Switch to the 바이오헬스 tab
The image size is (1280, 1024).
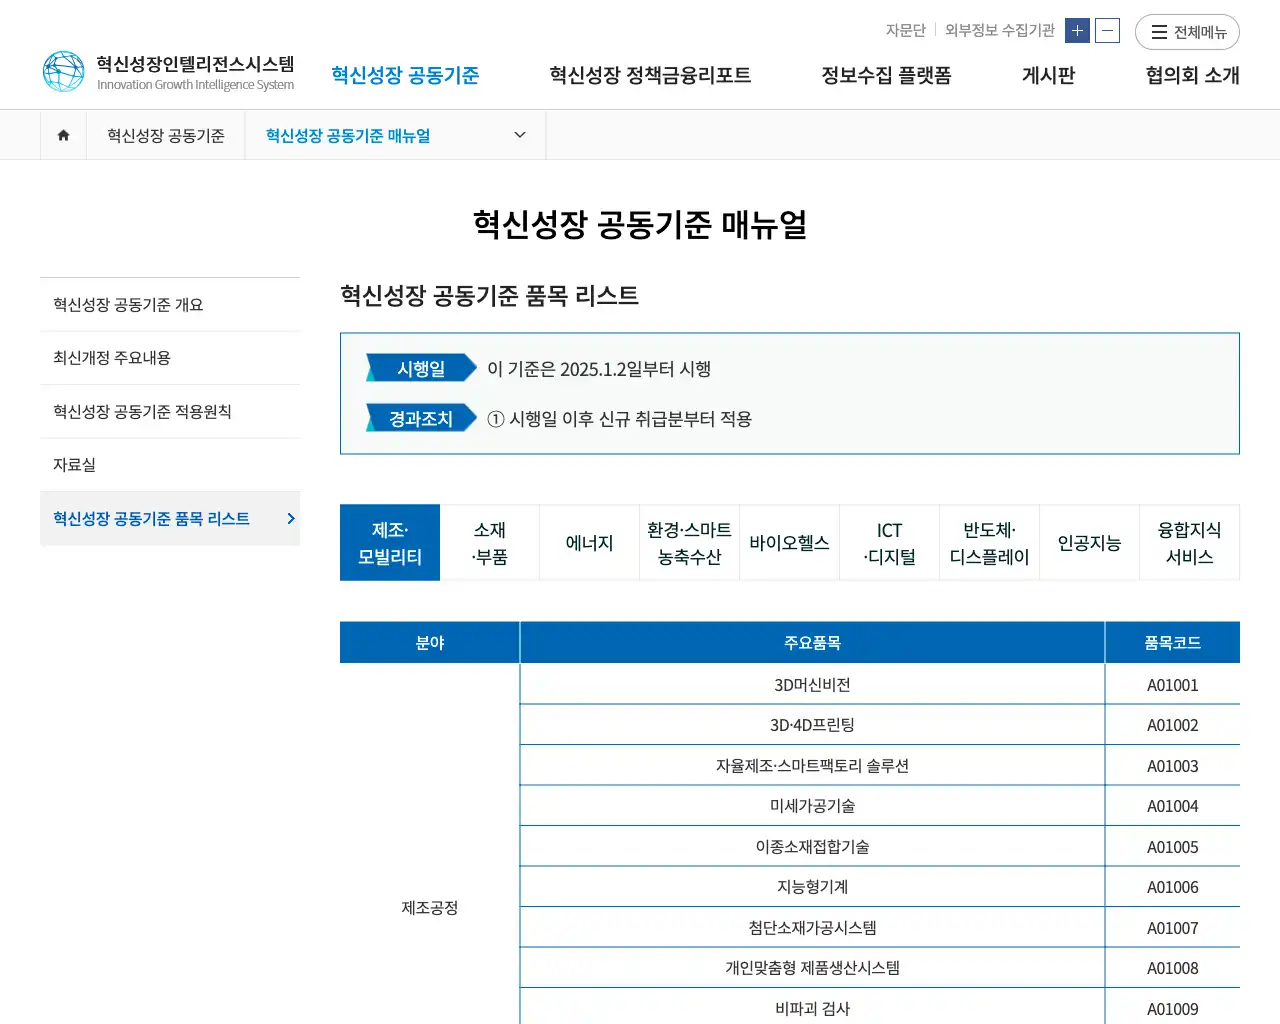pos(789,542)
